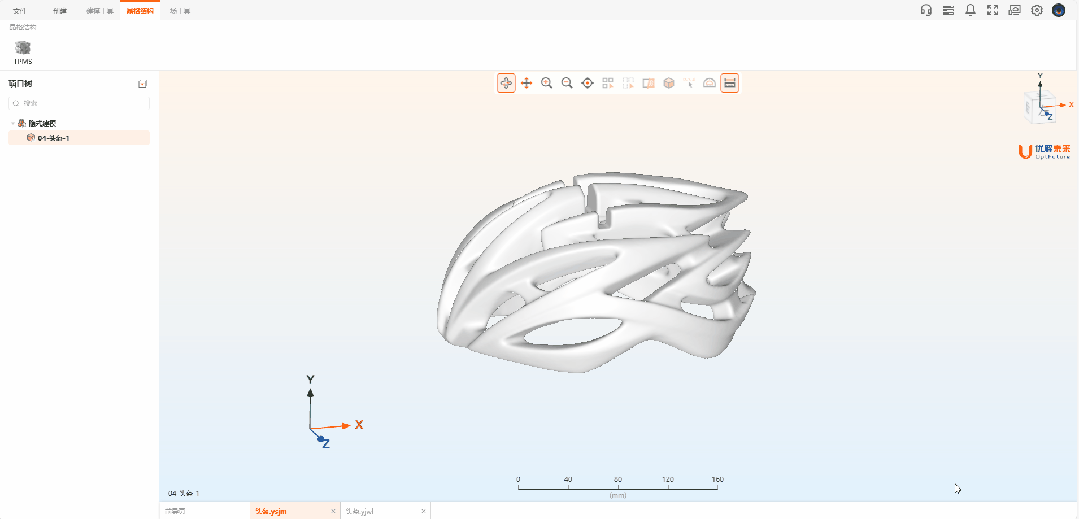1079x519 pixels.
Task: Collapse the implicit modeling tree node
Action: tap(13, 123)
